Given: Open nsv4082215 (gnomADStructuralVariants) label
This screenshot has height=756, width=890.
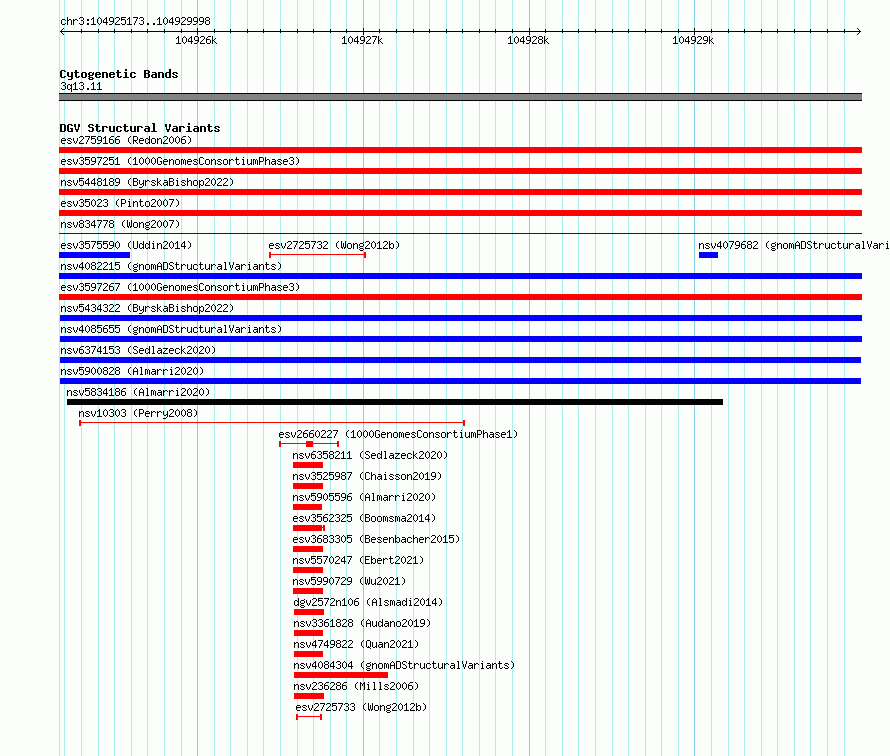Looking at the screenshot, I should point(171,266).
